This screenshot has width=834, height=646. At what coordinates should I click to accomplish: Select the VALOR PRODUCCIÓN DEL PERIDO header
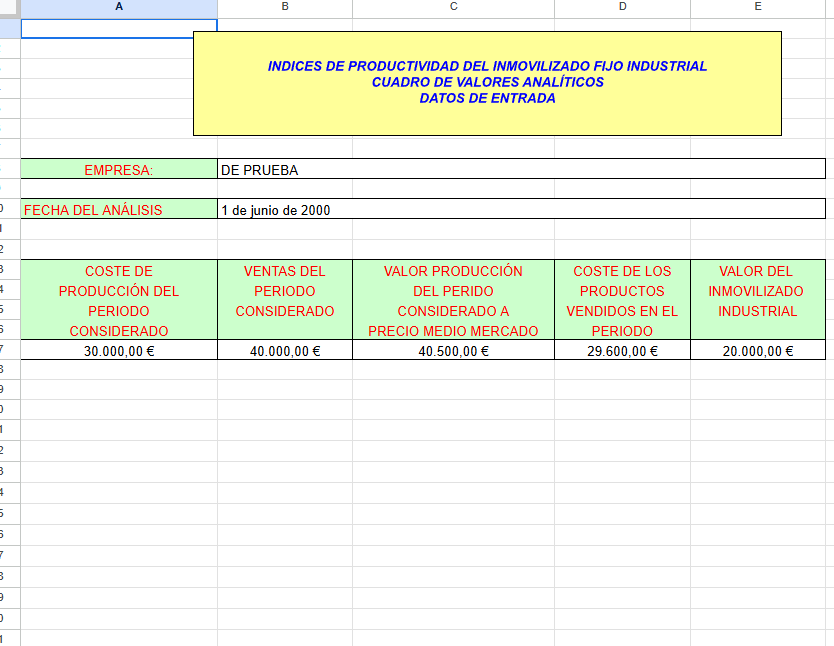pos(453,300)
